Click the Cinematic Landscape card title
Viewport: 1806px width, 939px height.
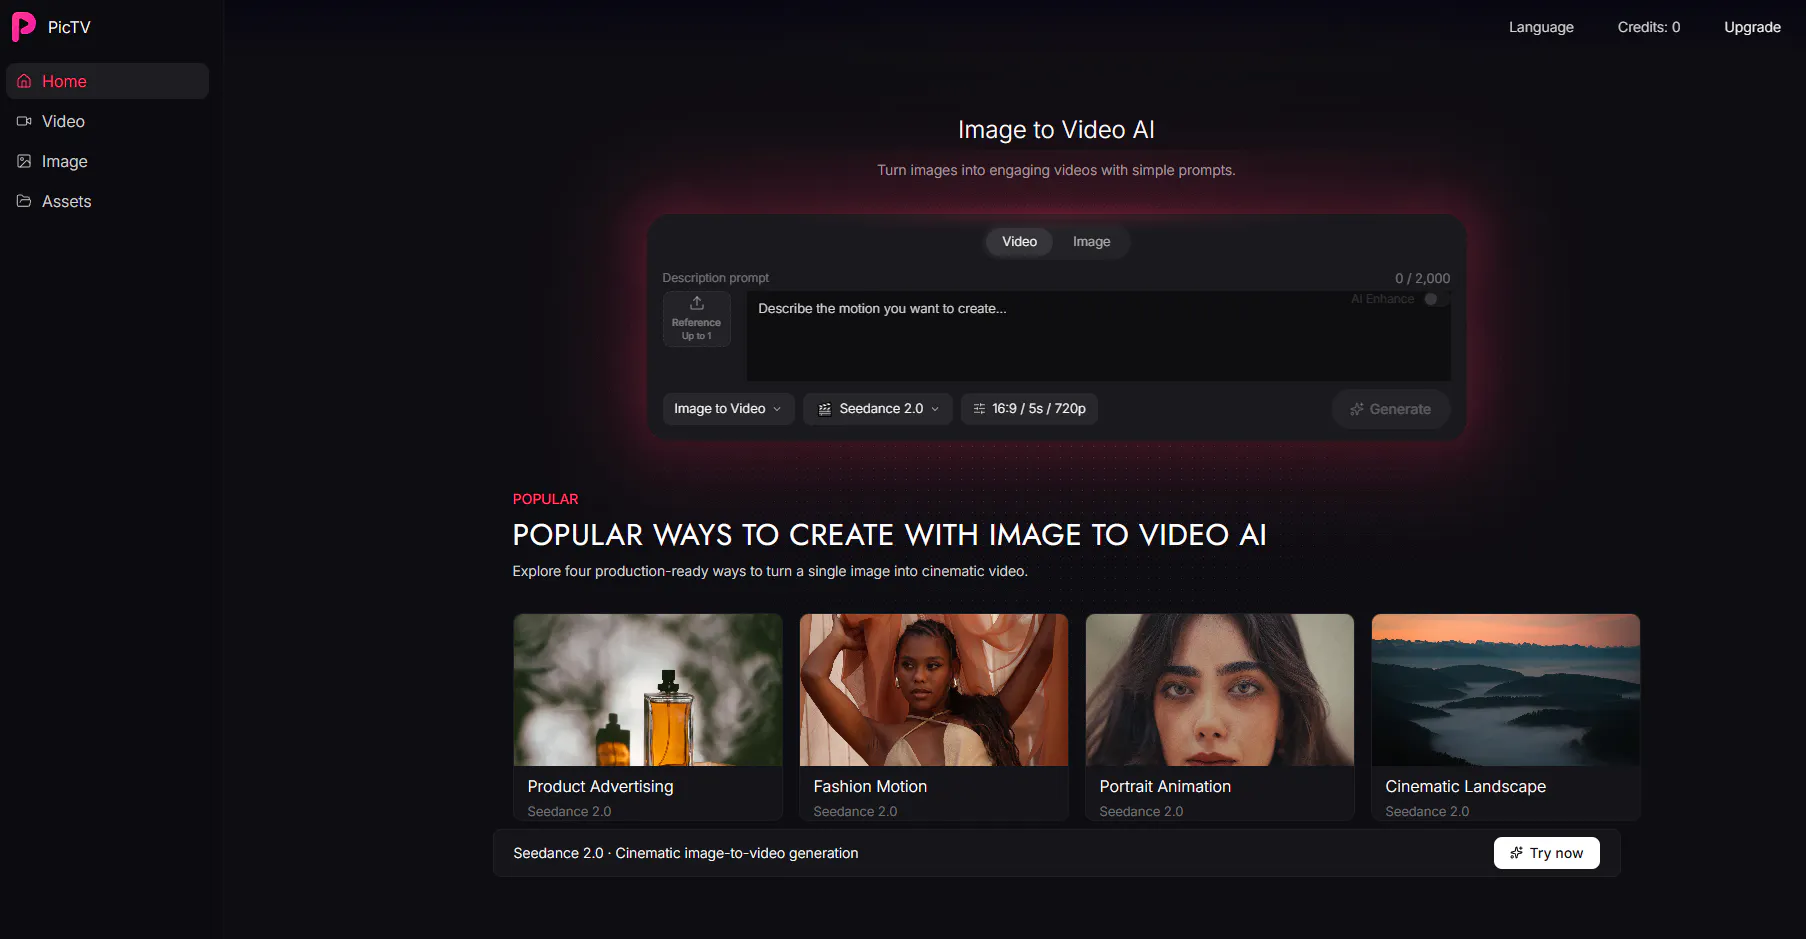tap(1465, 787)
